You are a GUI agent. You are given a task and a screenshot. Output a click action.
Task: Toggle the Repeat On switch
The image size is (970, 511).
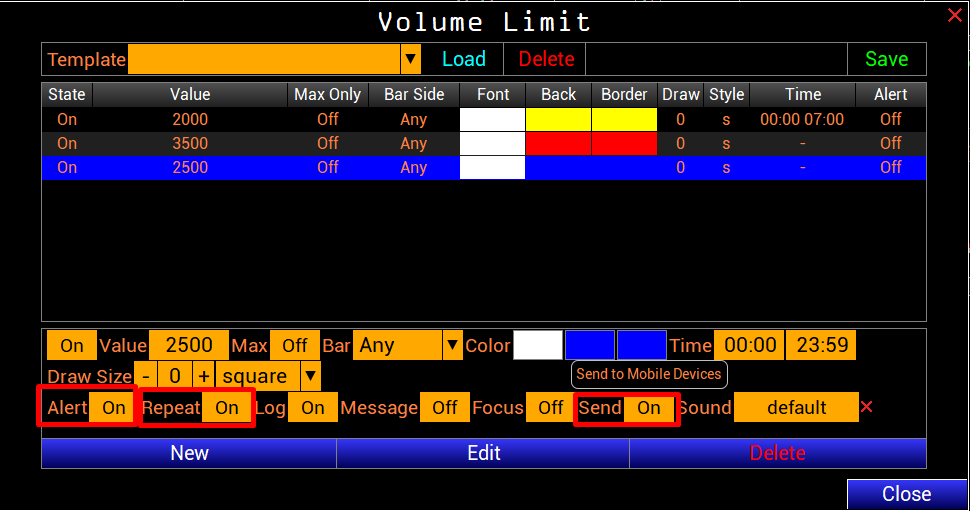227,407
